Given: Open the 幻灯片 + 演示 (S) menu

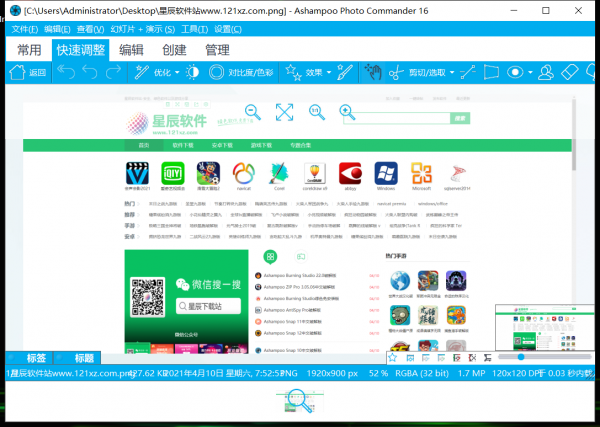Looking at the screenshot, I should coord(142,29).
